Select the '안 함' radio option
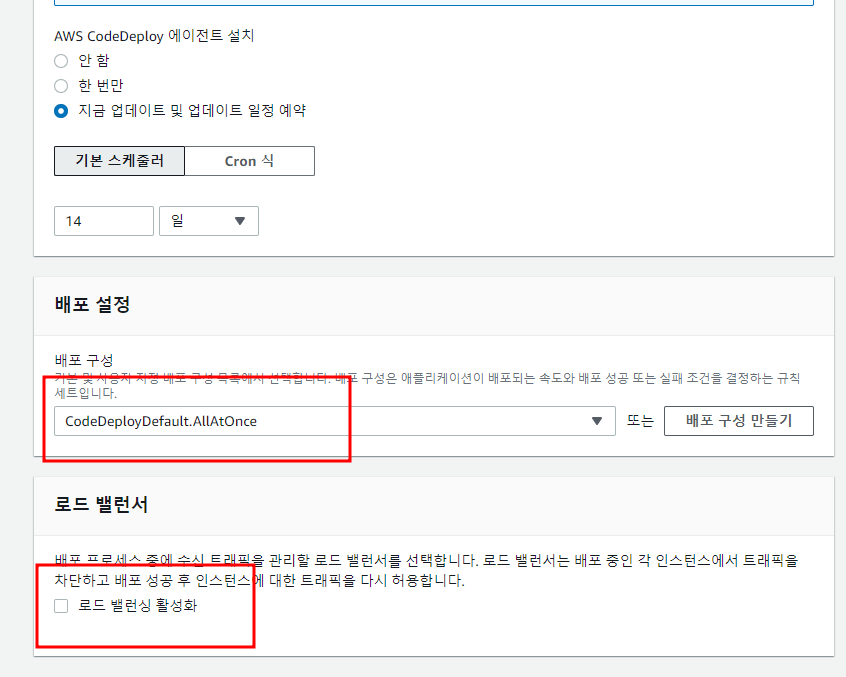Viewport: 846px width, 677px height. click(61, 61)
